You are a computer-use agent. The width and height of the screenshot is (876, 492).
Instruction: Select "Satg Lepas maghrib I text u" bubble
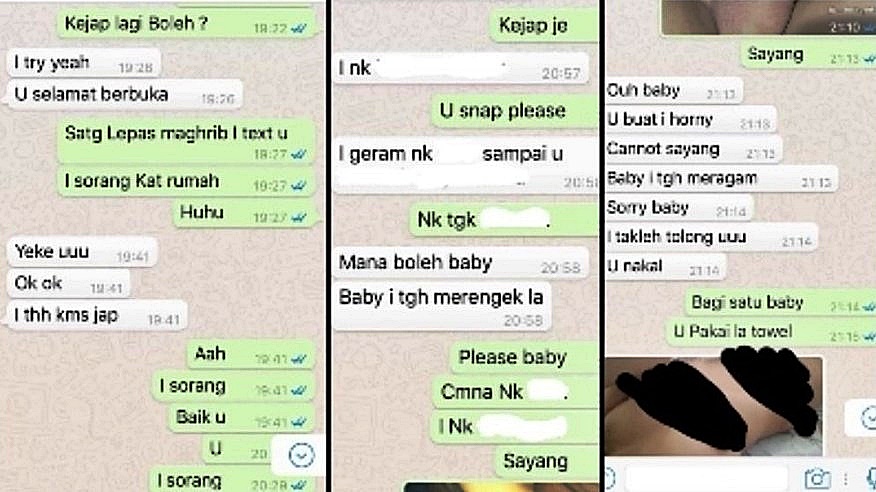pyautogui.click(x=187, y=141)
